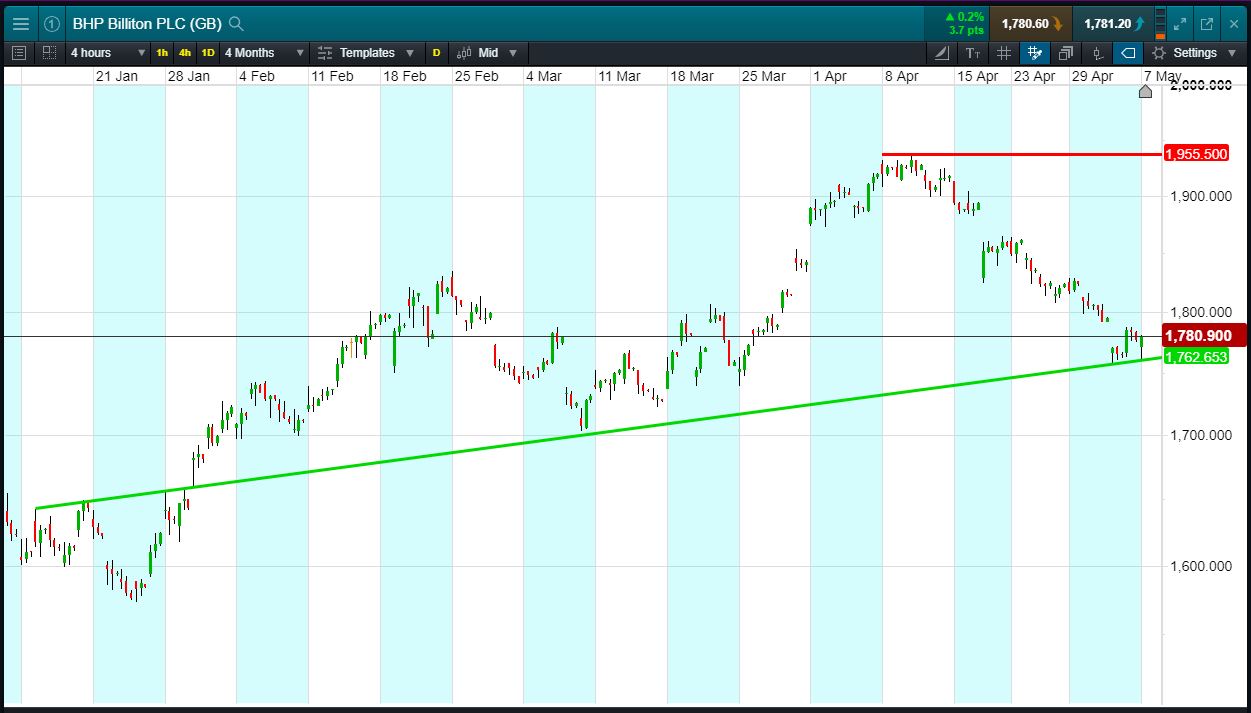The height and width of the screenshot is (713, 1251).
Task: Click the buy price 1,781.20
Action: pyautogui.click(x=1112, y=23)
